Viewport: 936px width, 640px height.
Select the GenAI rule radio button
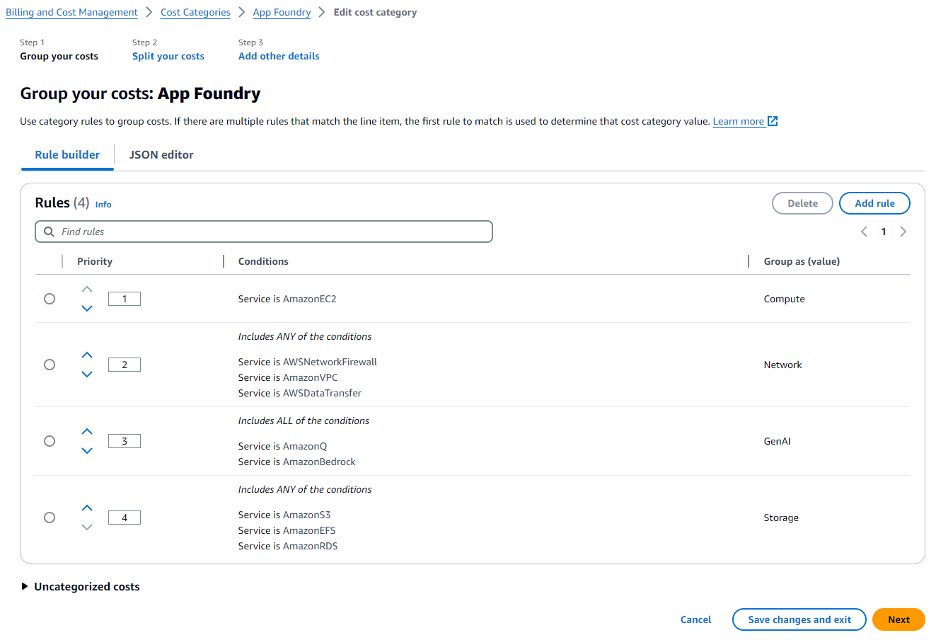click(49, 440)
